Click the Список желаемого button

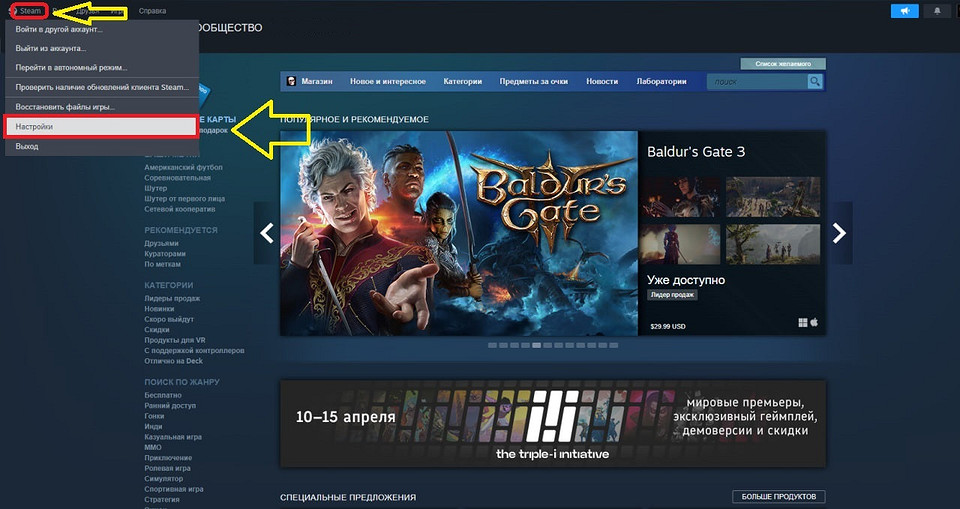783,63
